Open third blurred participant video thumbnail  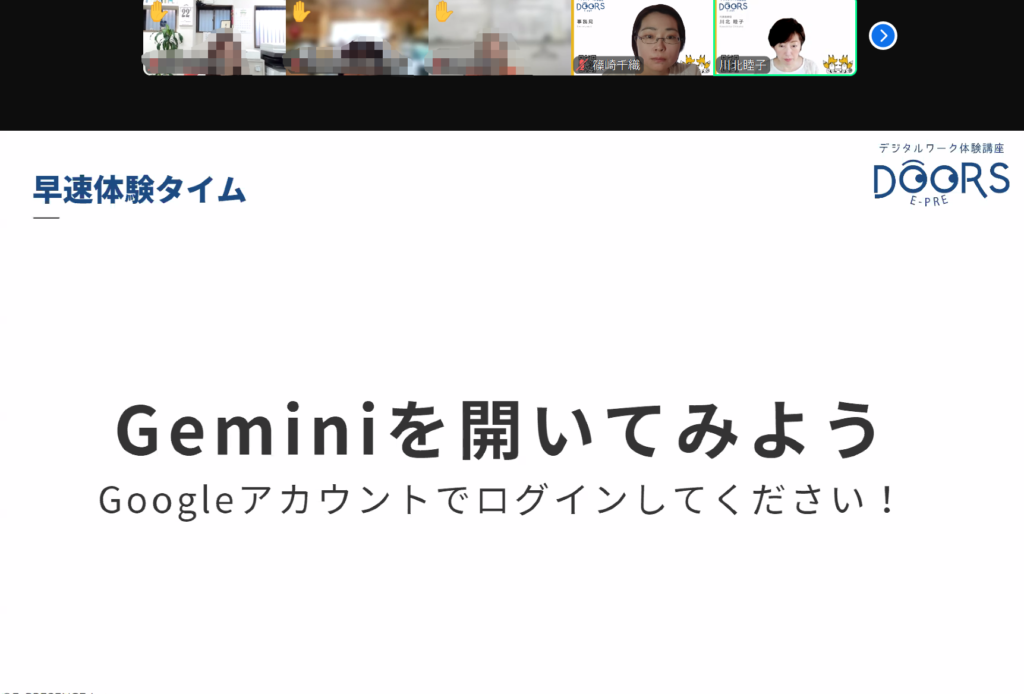[x=500, y=37]
